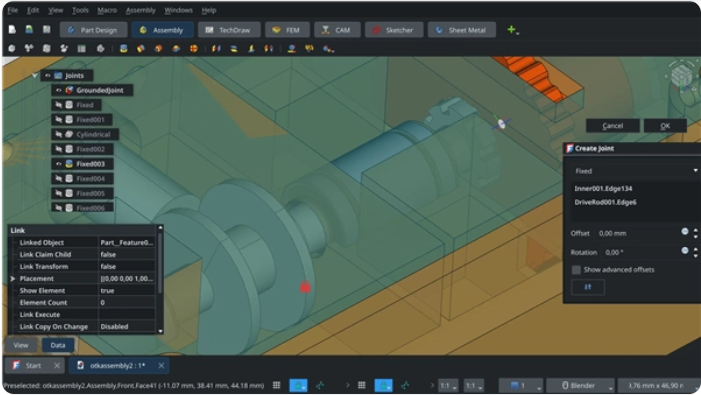The width and height of the screenshot is (701, 395).
Task: Open the Assembly menu
Action: [141, 10]
